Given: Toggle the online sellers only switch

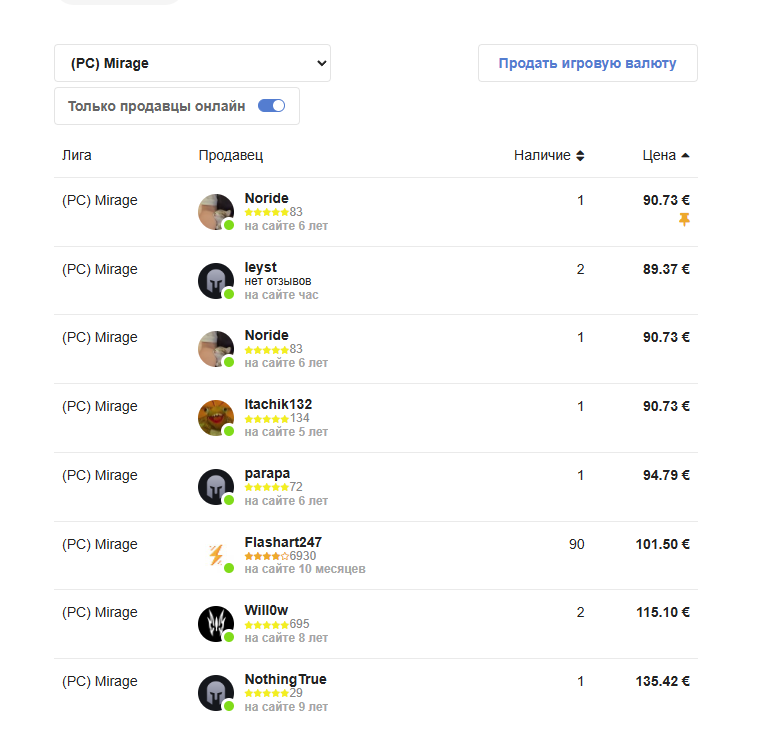Looking at the screenshot, I should pos(271,106).
